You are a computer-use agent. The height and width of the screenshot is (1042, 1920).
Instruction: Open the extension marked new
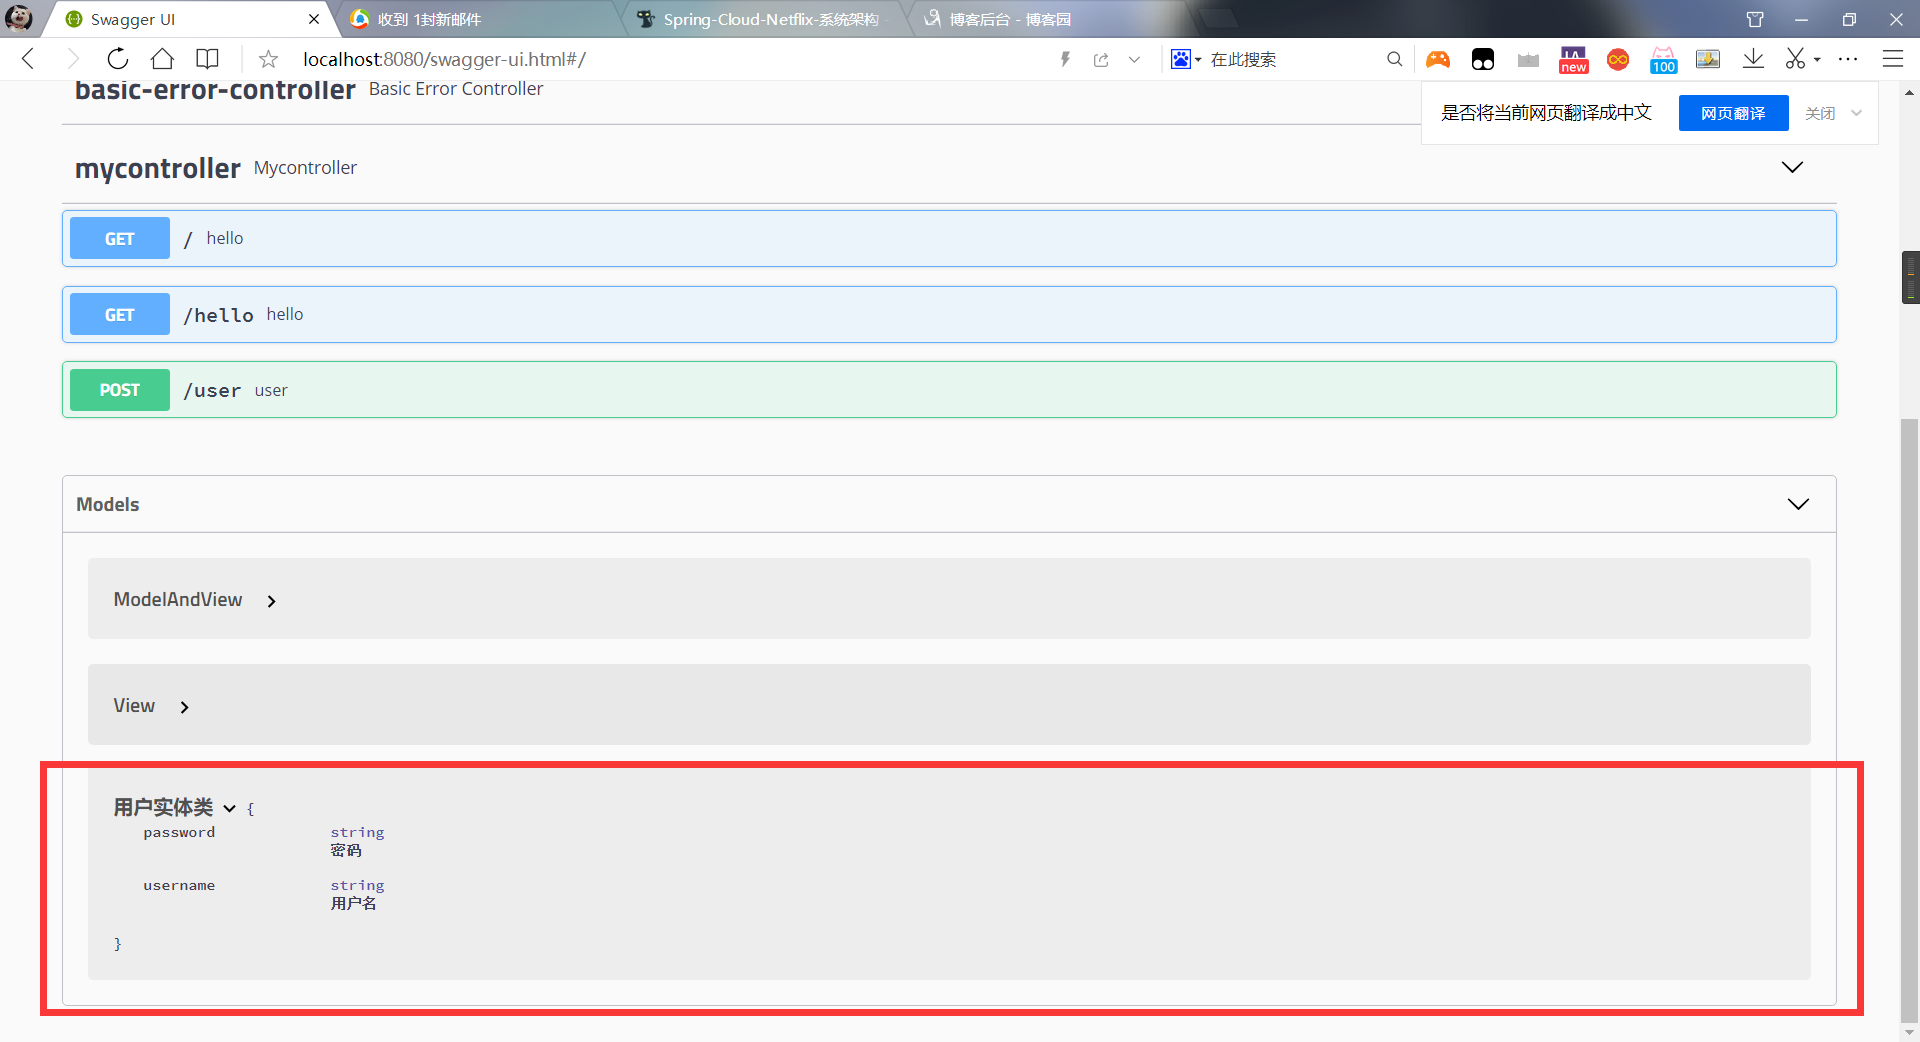(1573, 60)
